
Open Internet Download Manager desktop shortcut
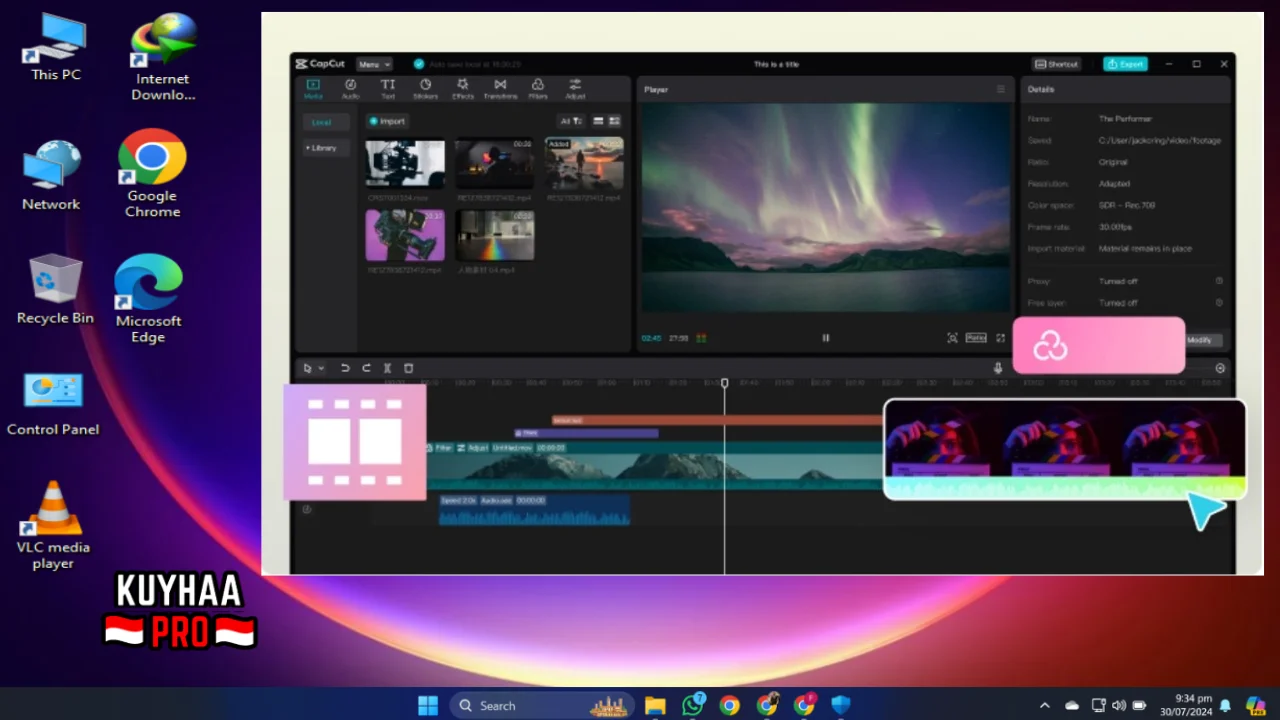click(163, 57)
